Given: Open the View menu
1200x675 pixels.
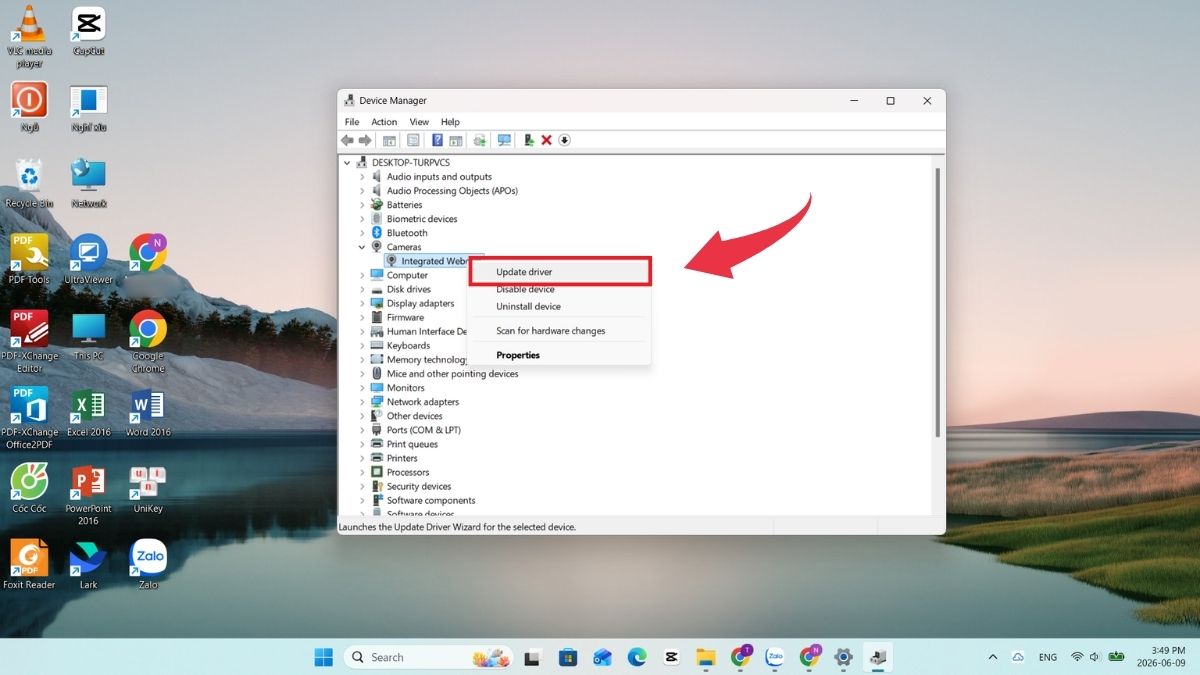Looking at the screenshot, I should (x=419, y=122).
